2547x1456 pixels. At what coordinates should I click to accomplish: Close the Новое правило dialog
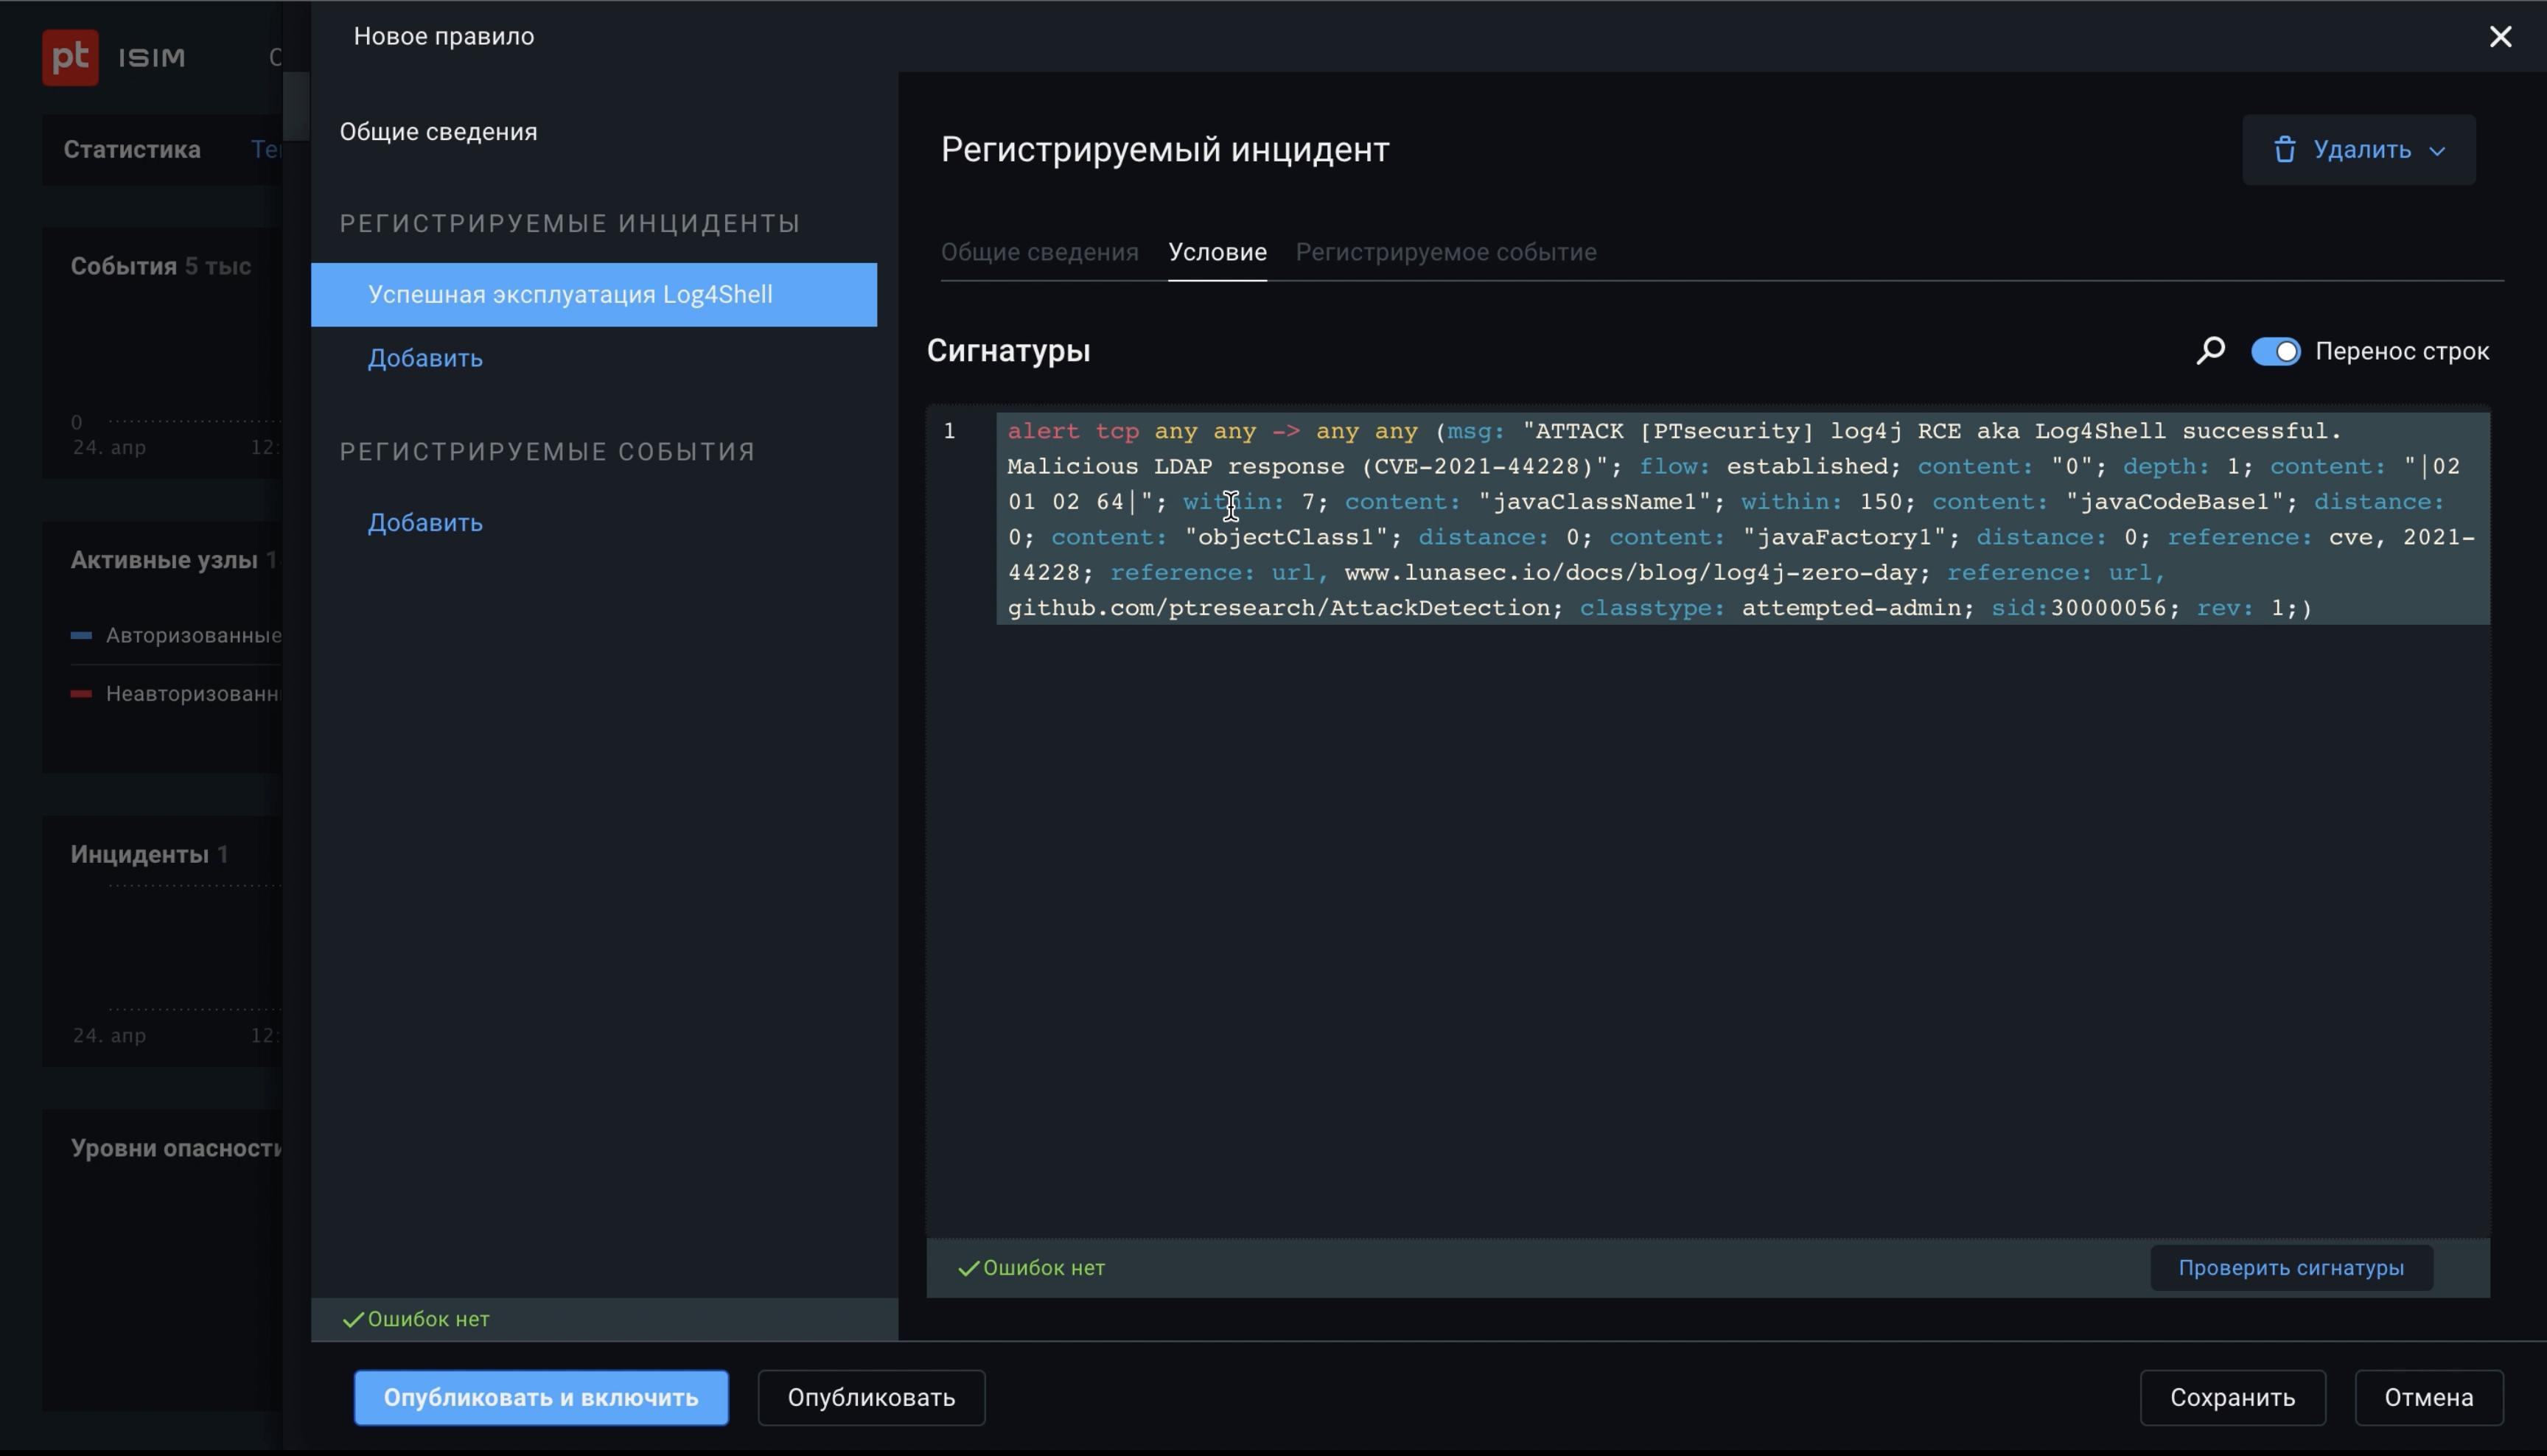[x=2500, y=37]
